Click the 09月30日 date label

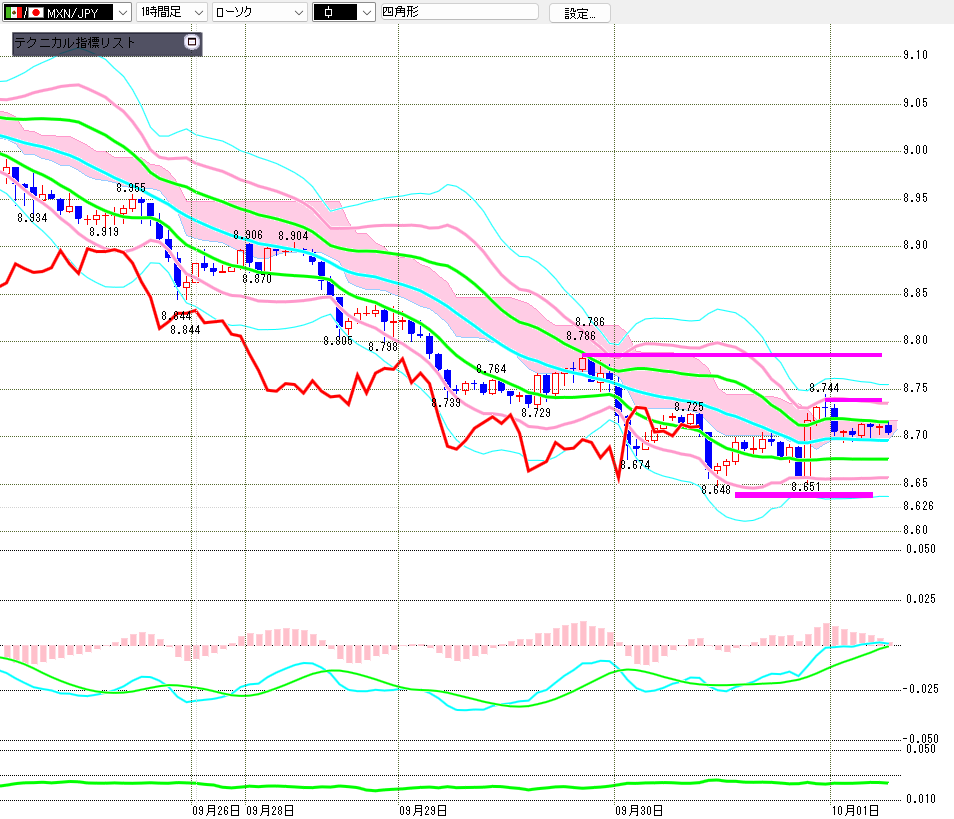[639, 810]
